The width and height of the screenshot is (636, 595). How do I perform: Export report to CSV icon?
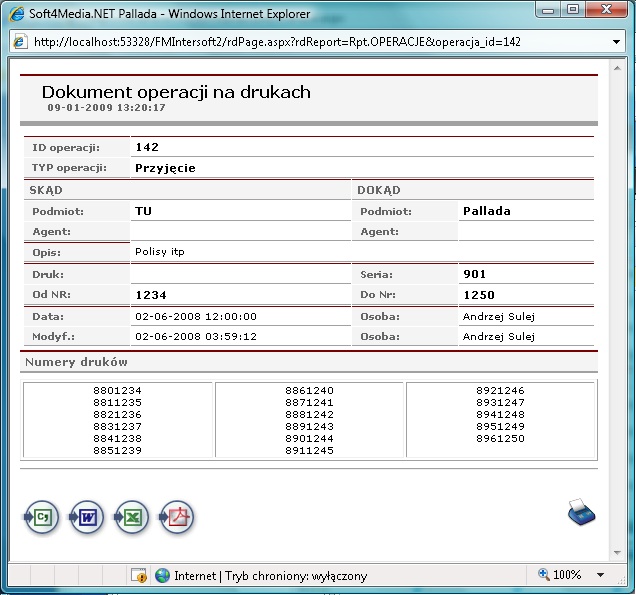41,517
